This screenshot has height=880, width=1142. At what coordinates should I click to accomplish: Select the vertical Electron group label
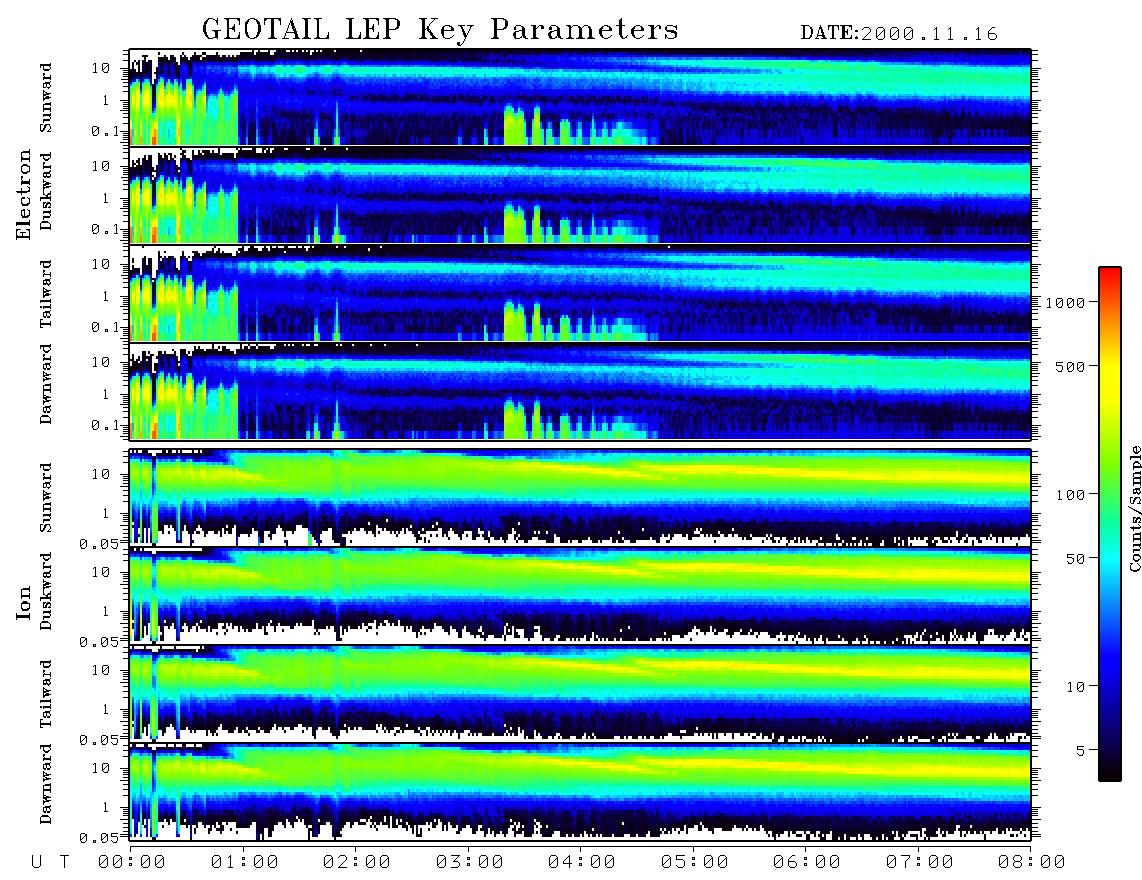tap(23, 194)
